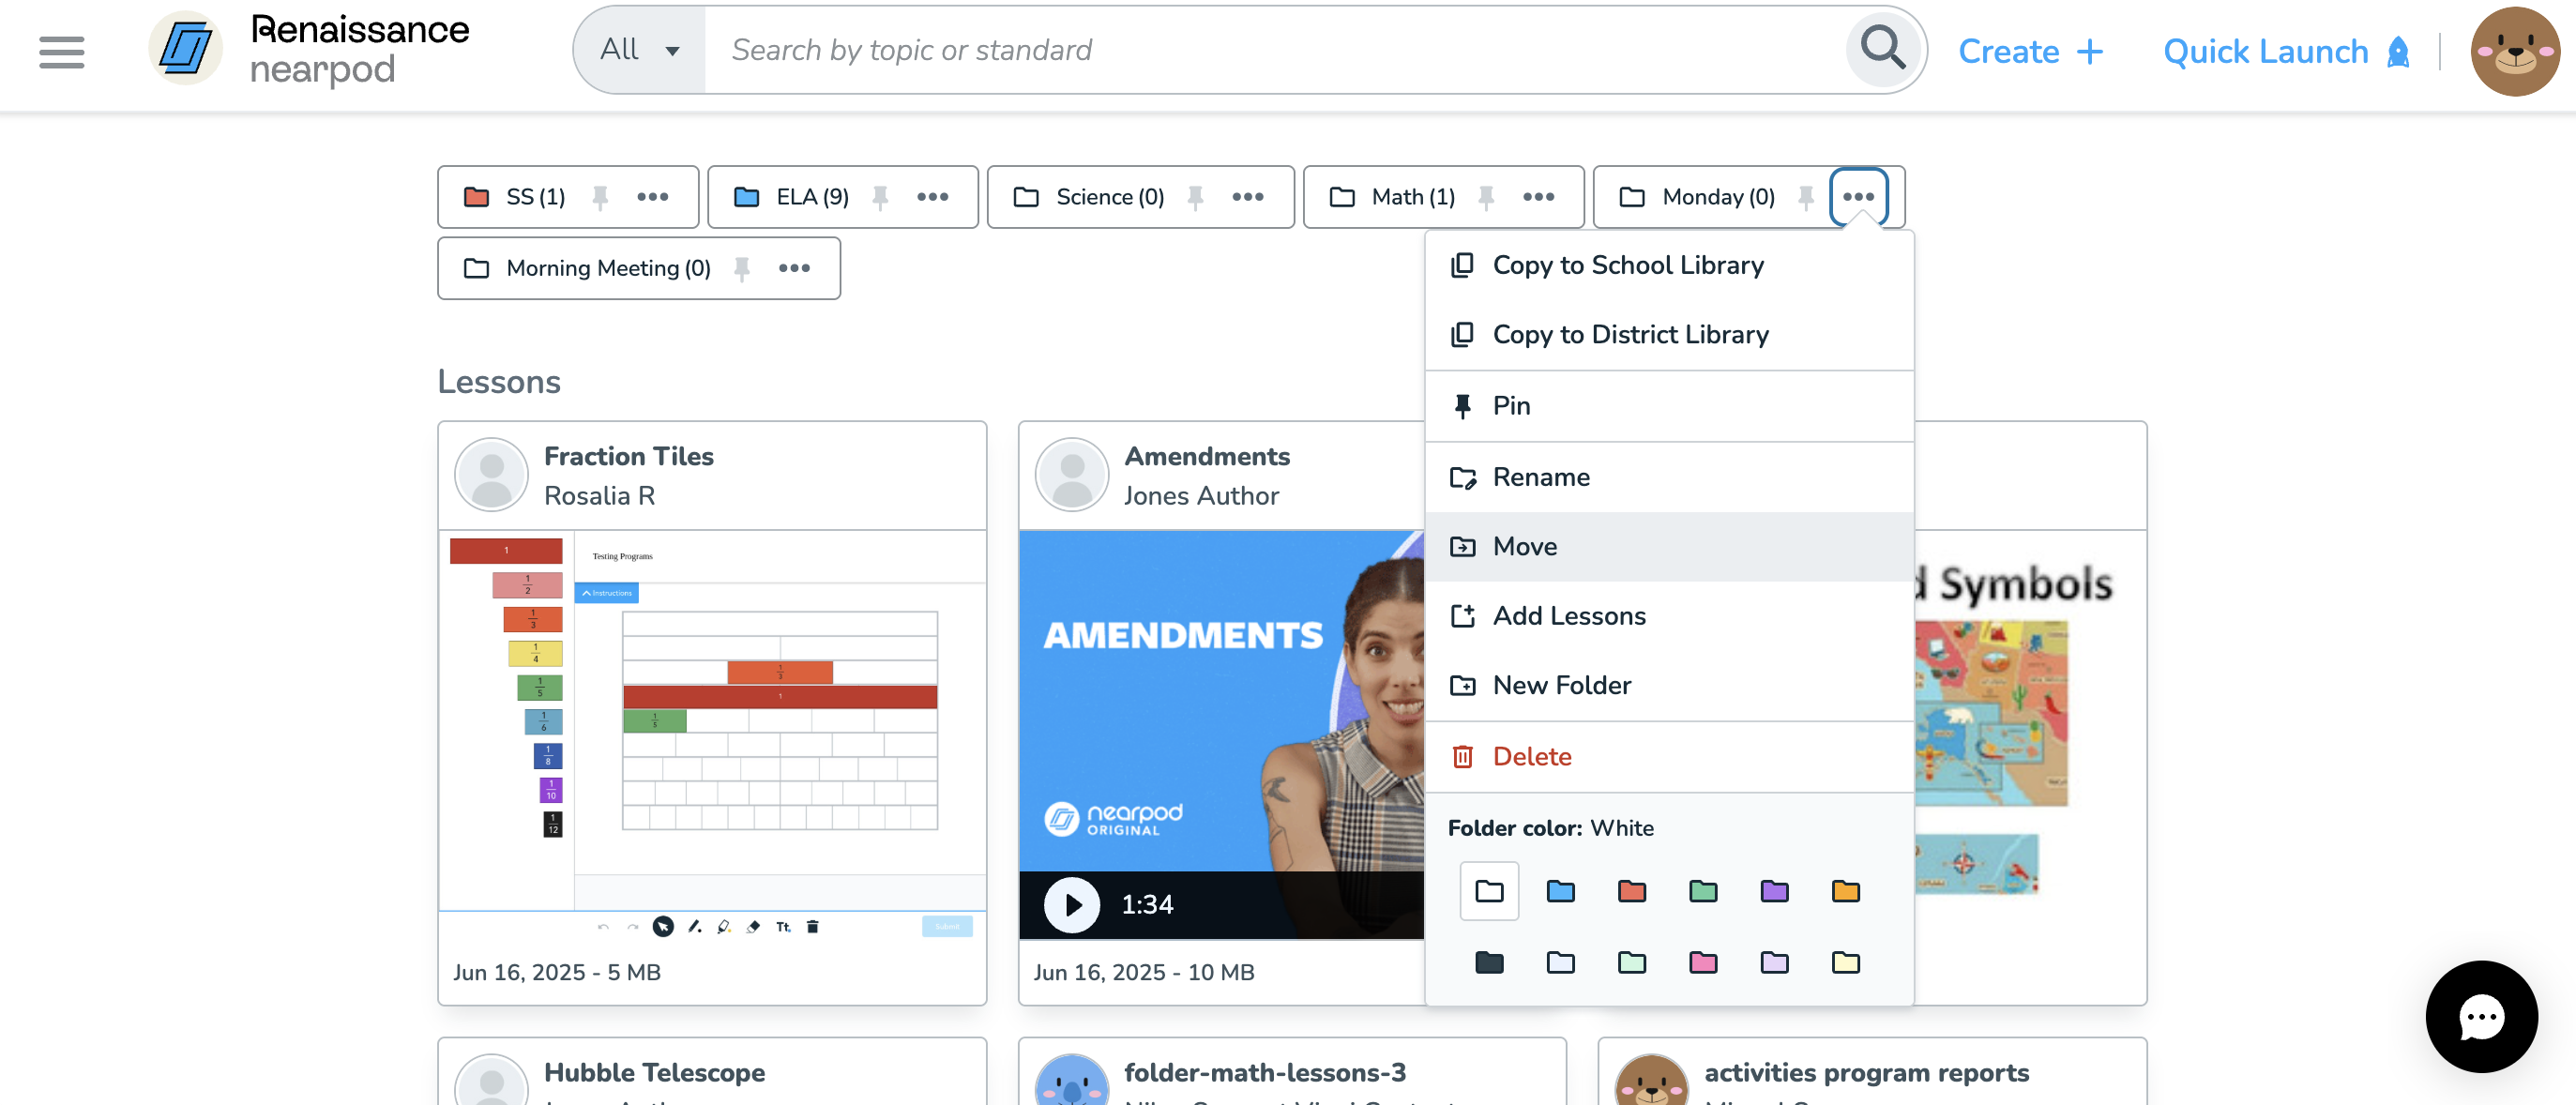Open Math folder options menu

coord(1539,197)
